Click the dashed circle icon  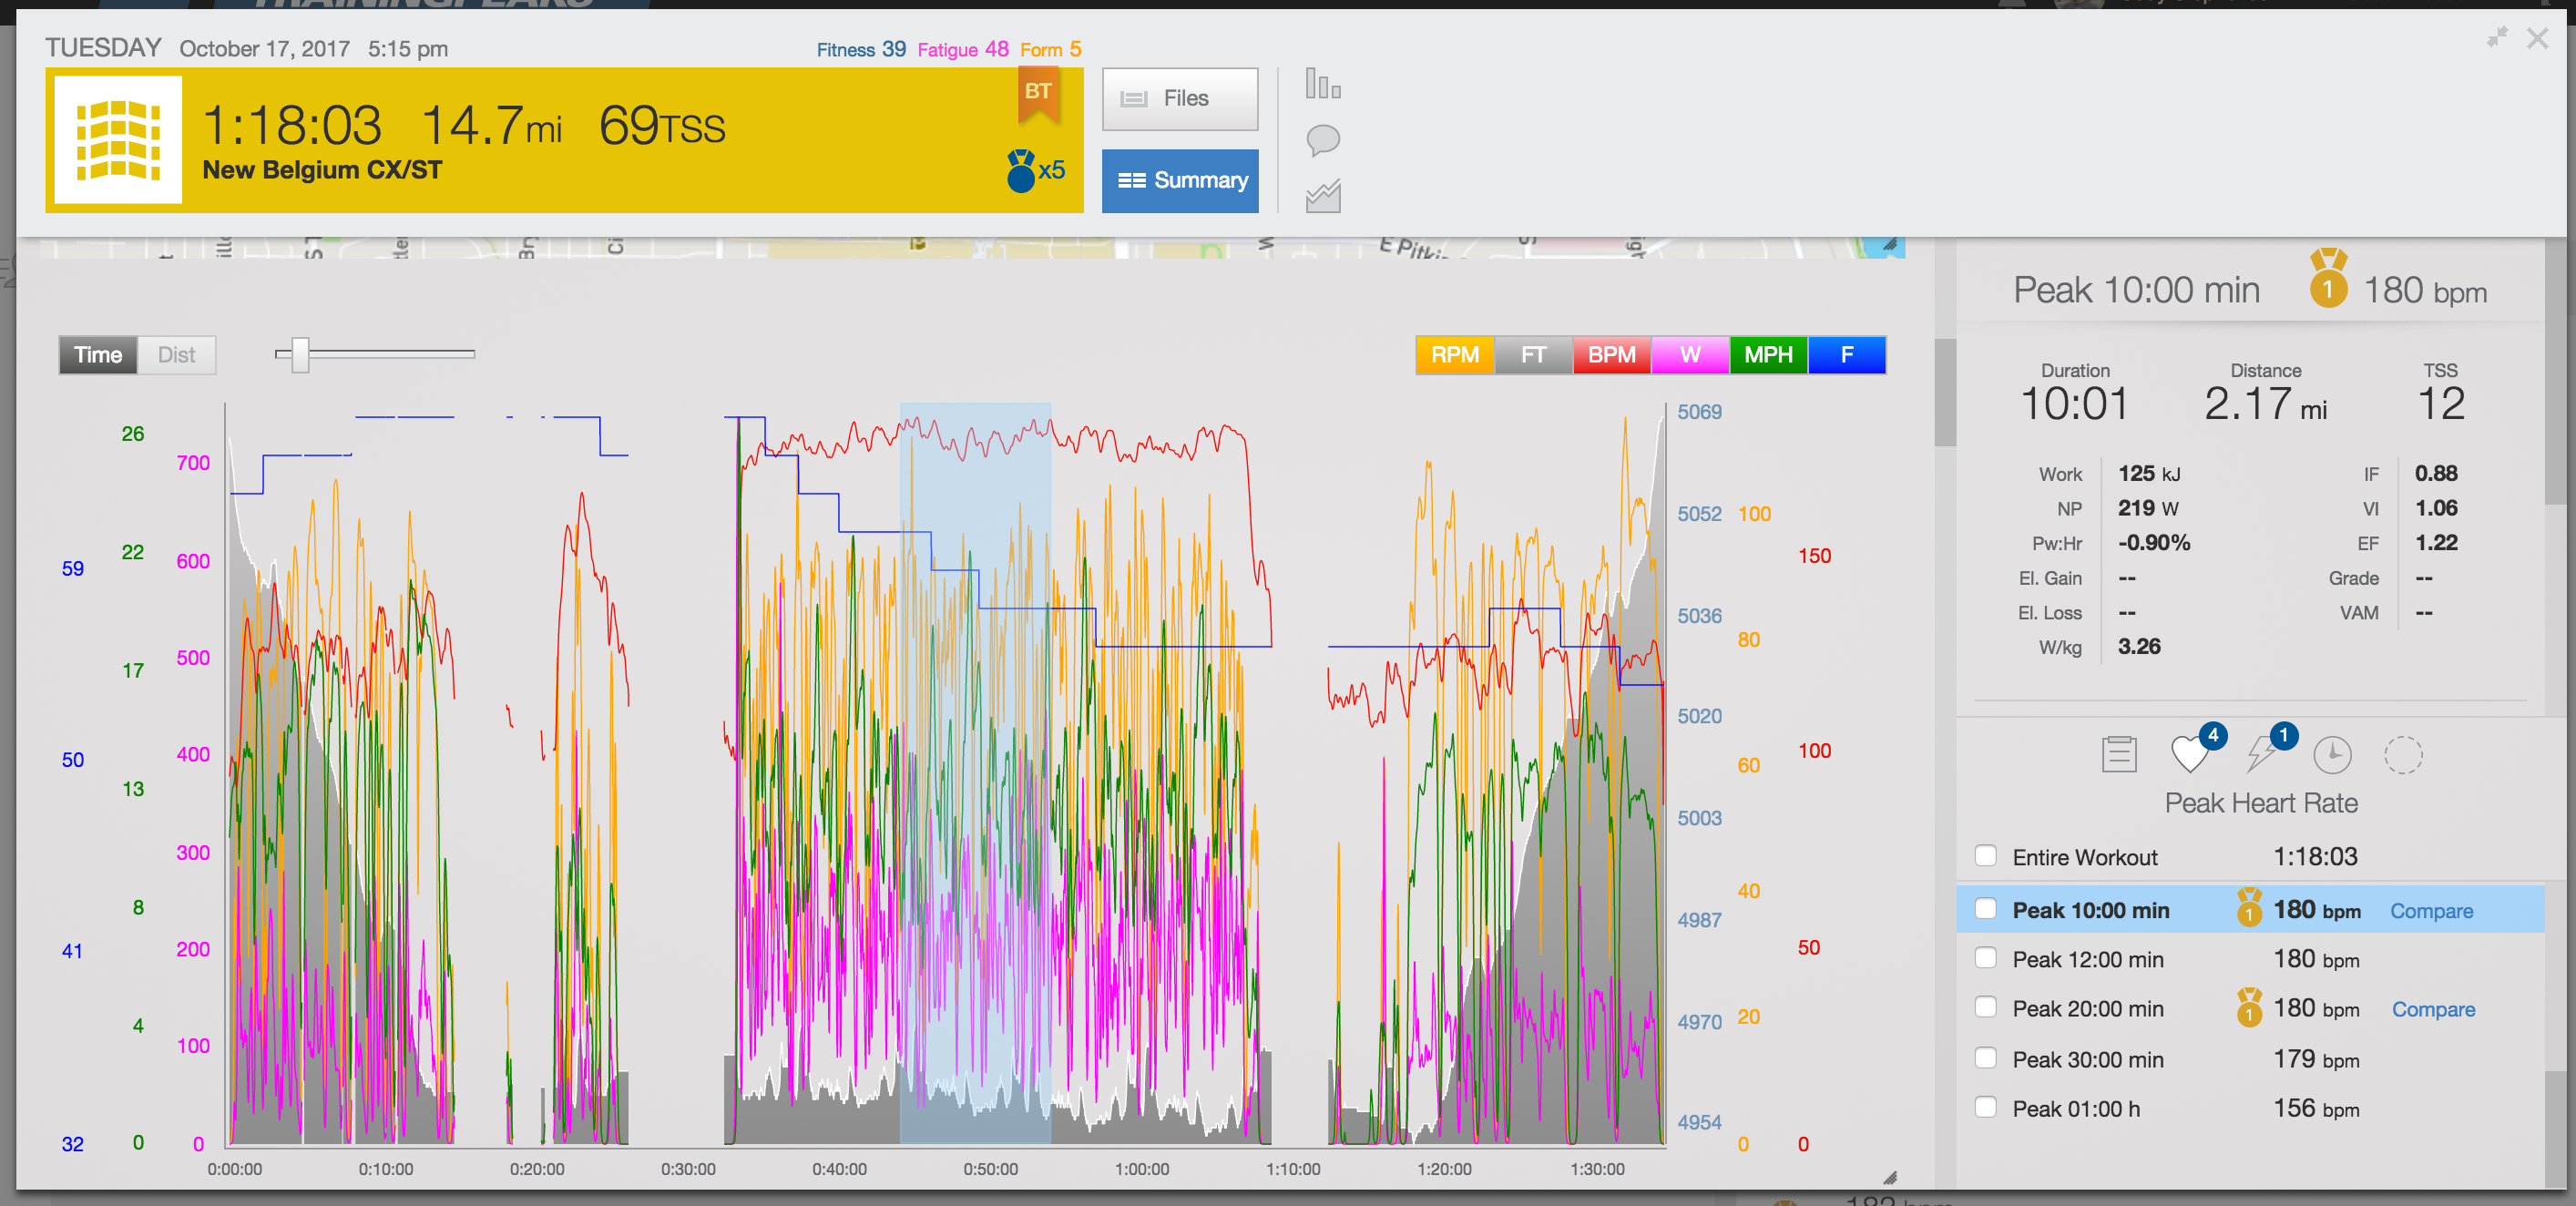(2403, 754)
